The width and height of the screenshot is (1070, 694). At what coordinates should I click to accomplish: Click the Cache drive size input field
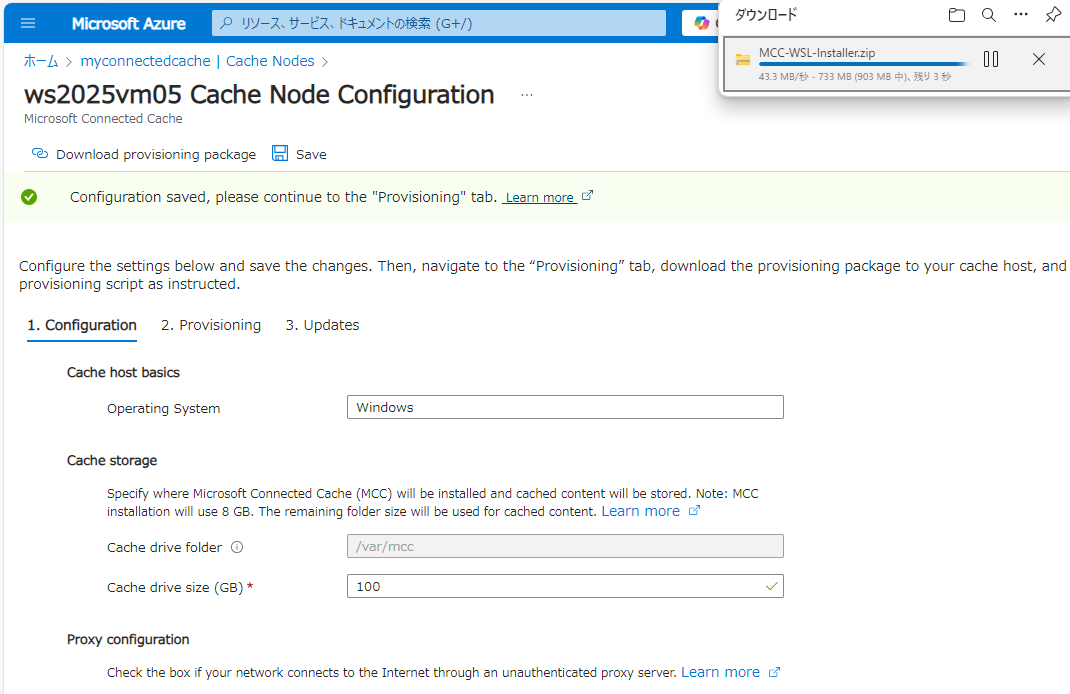pos(565,586)
